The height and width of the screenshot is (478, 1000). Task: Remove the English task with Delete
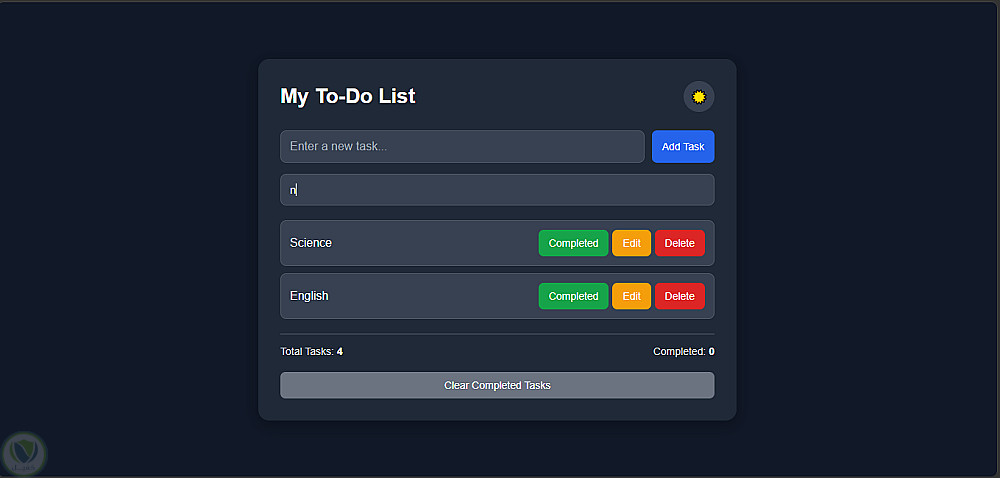(680, 296)
